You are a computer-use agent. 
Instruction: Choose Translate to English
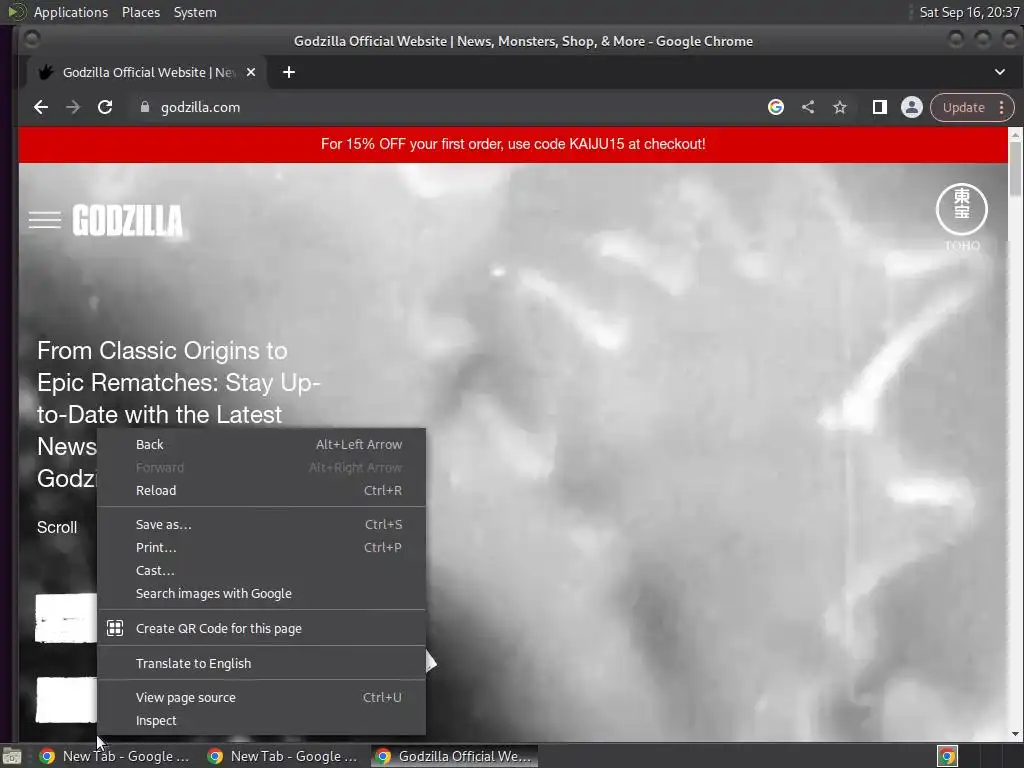coord(261,664)
